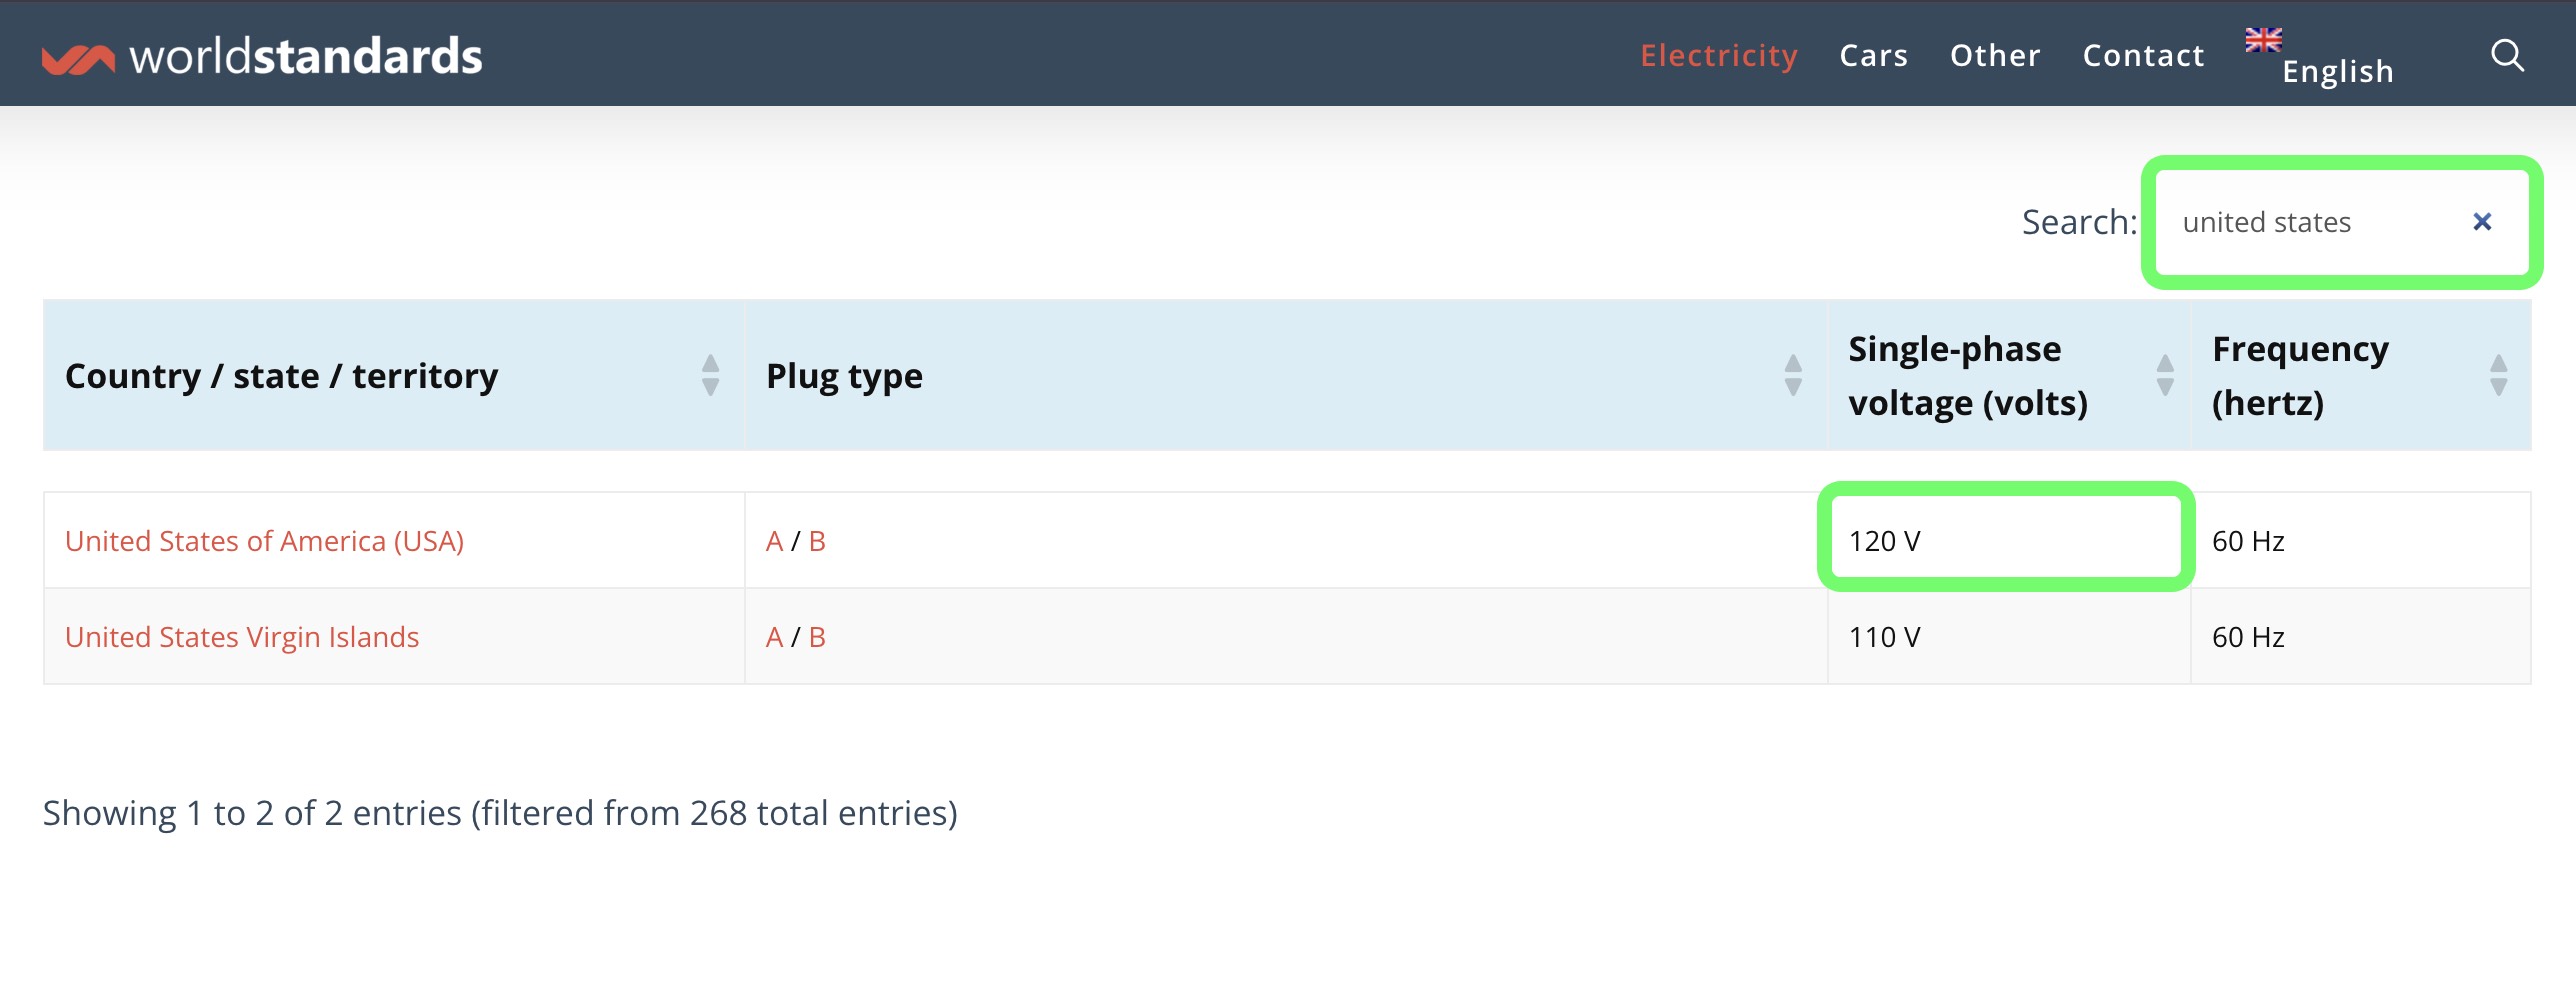Open the Cars menu
Screen dimensions: 2576x1008
point(1874,55)
